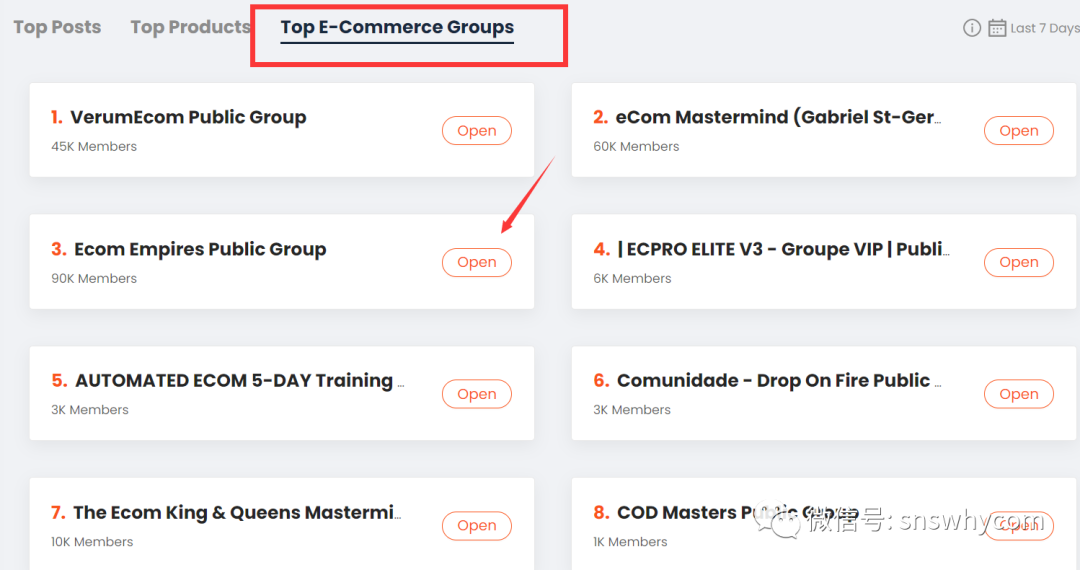Screen dimensions: 1080x570
Task: Click the VerumEcom Public Group title
Action: tap(188, 117)
